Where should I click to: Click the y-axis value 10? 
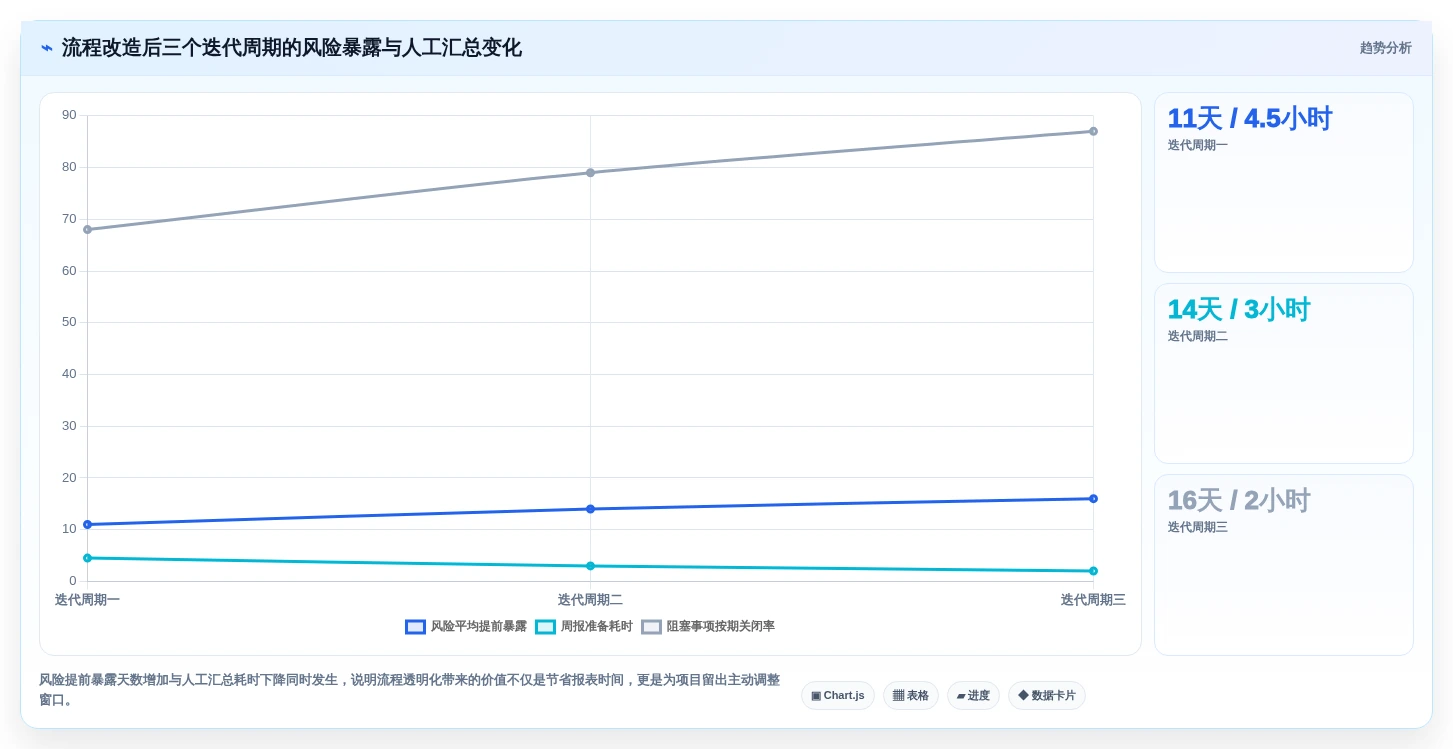point(69,529)
